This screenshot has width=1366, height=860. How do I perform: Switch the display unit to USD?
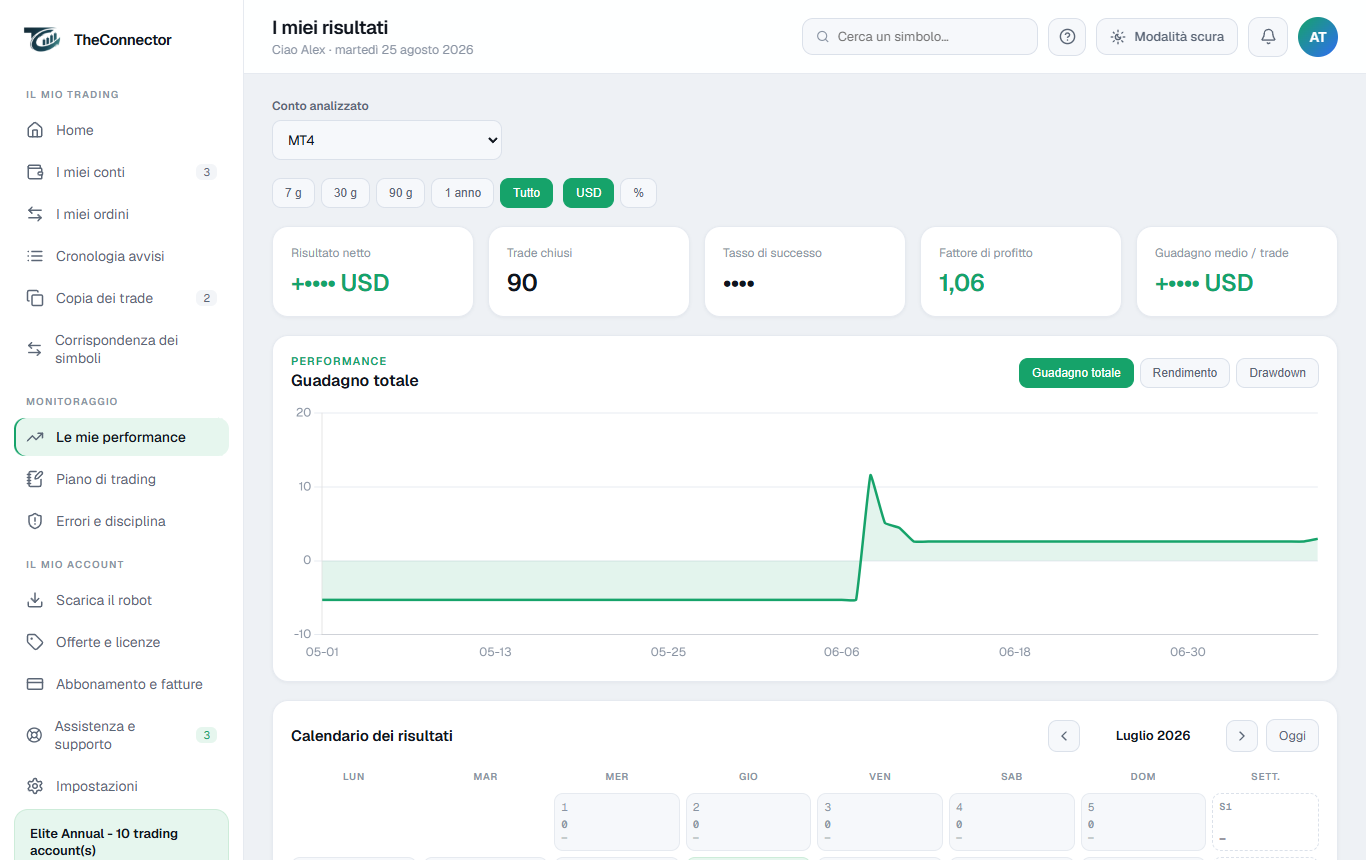[589, 193]
